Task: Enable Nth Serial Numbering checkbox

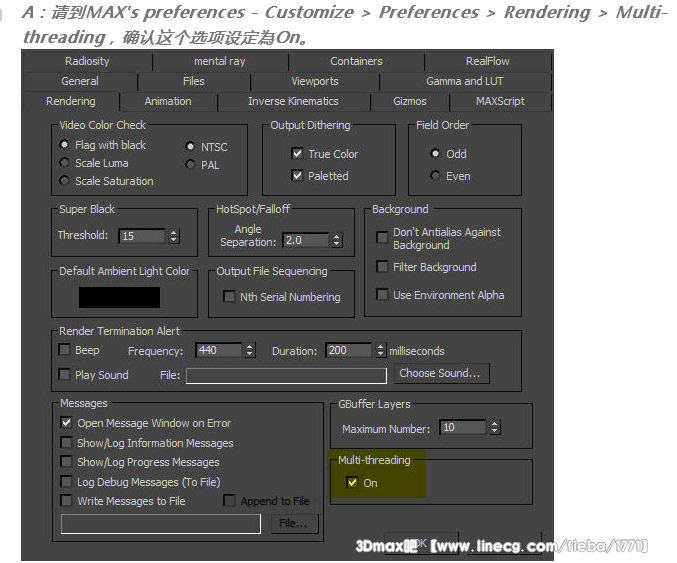Action: 229,297
